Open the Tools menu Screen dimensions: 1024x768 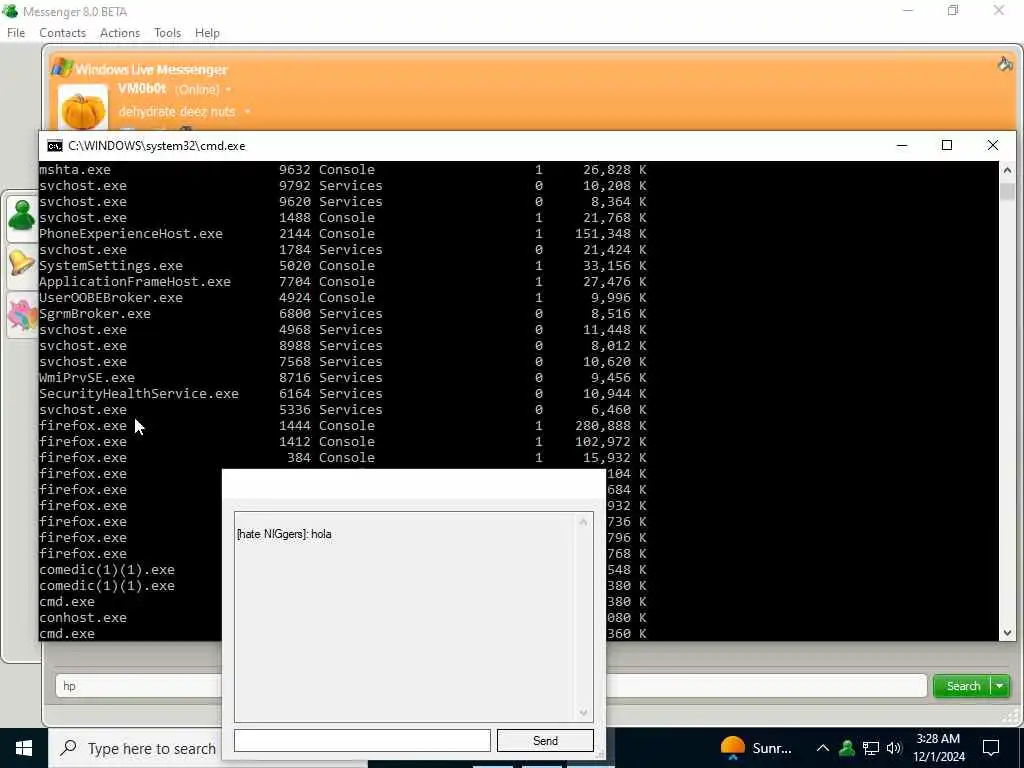167,33
